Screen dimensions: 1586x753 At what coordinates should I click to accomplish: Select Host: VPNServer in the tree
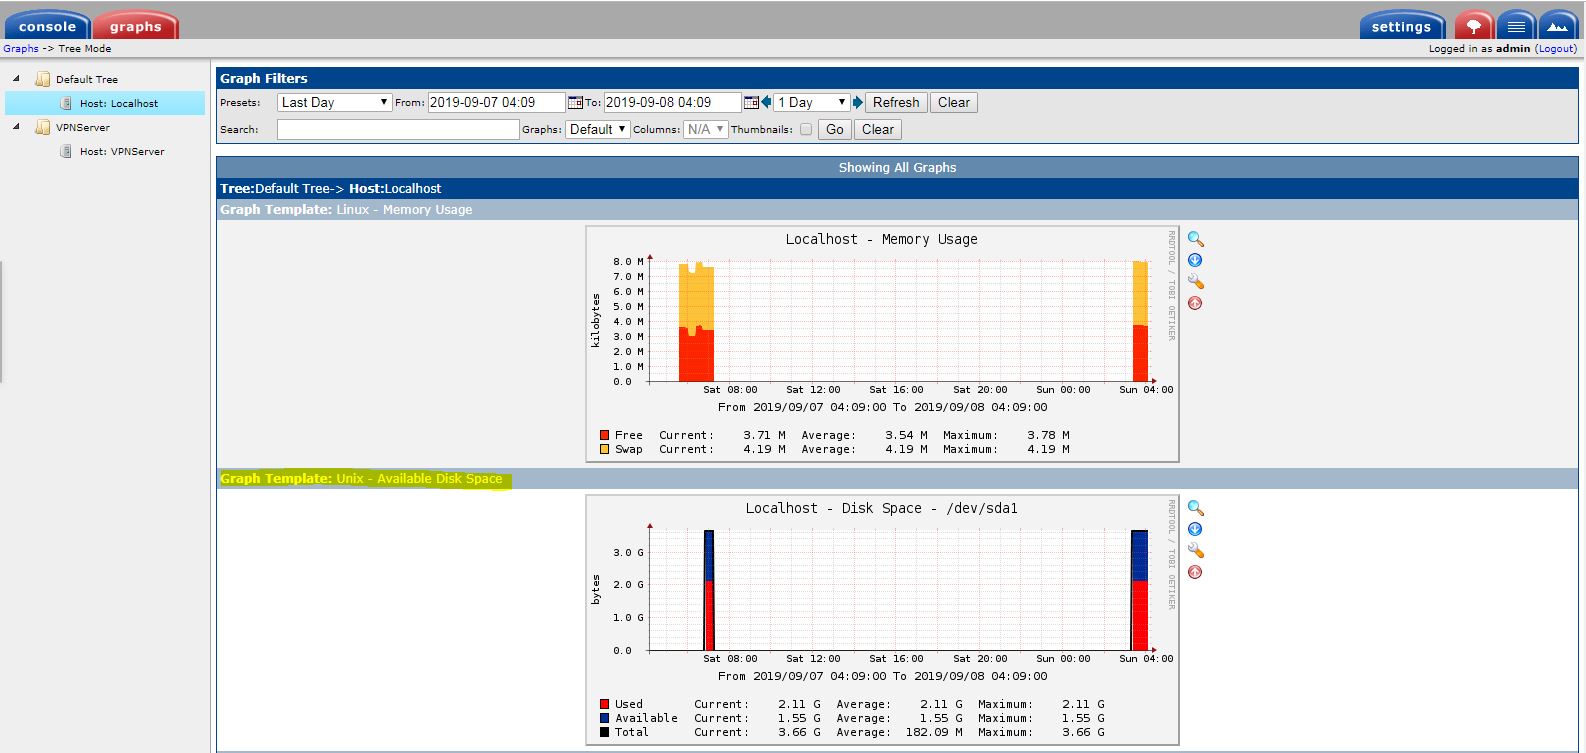pos(122,151)
